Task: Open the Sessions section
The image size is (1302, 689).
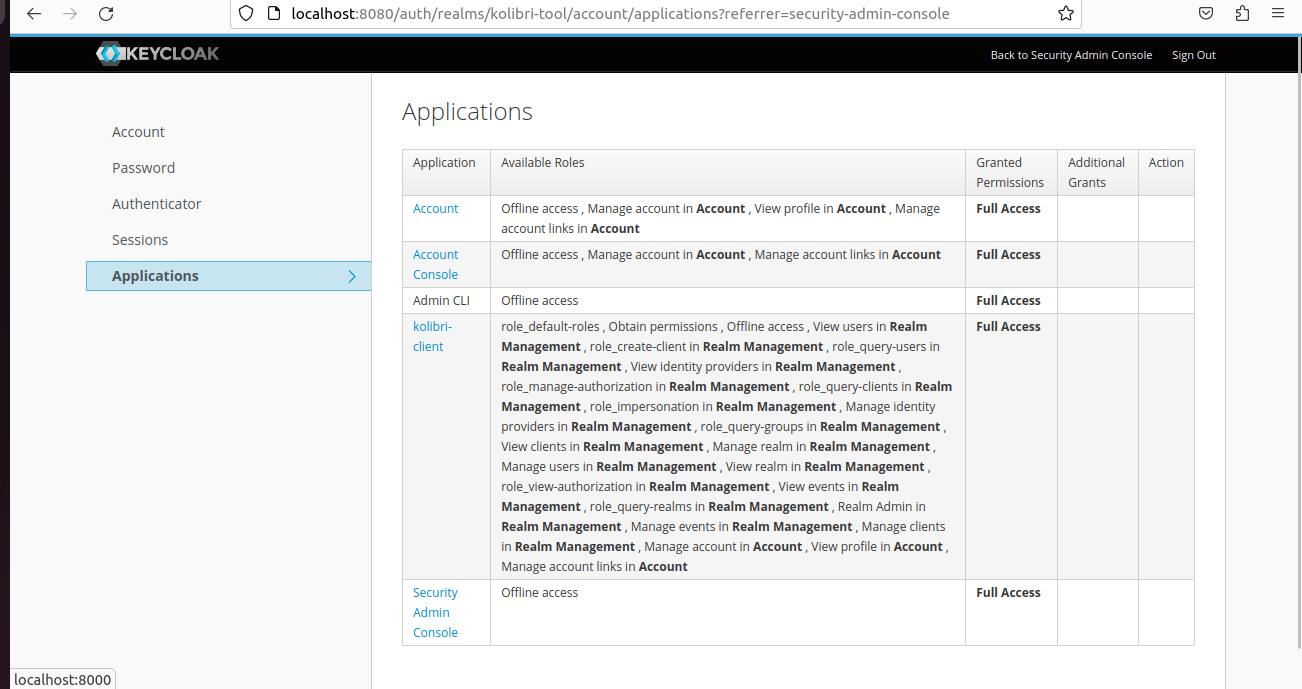Action: 140,239
